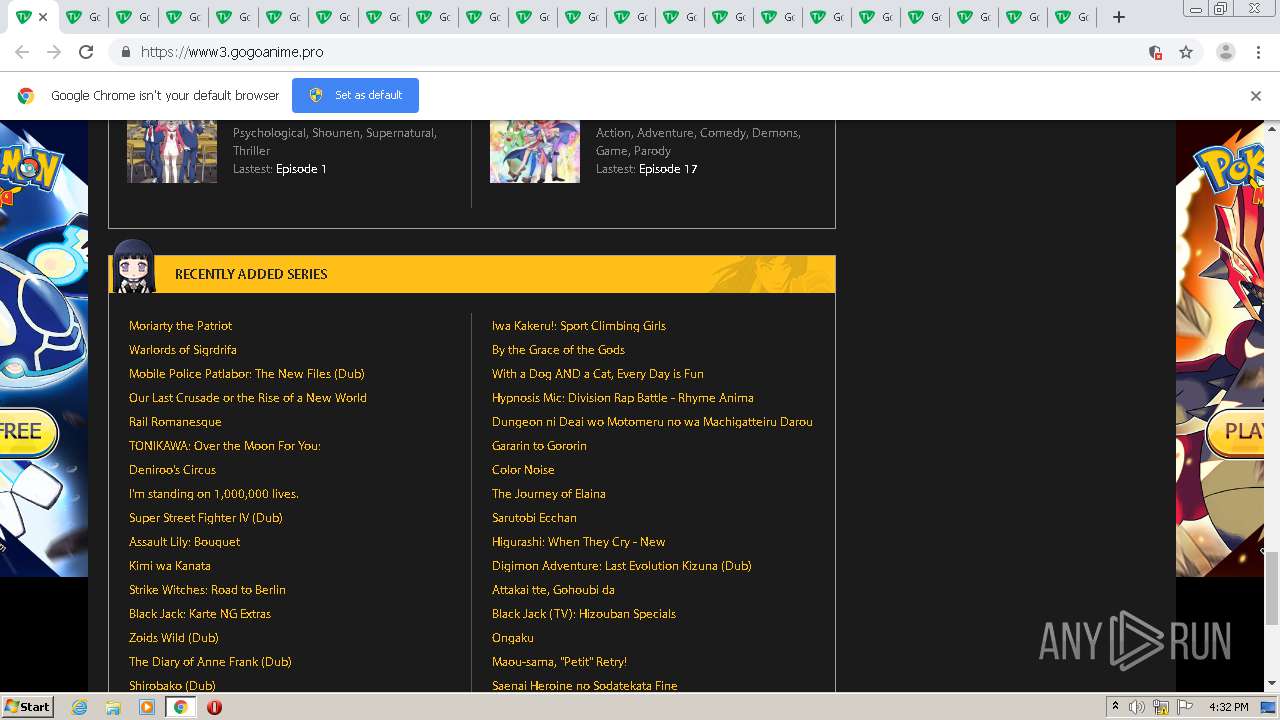Open Rail Romanesque link
The width and height of the screenshot is (1280, 720).
(x=175, y=422)
